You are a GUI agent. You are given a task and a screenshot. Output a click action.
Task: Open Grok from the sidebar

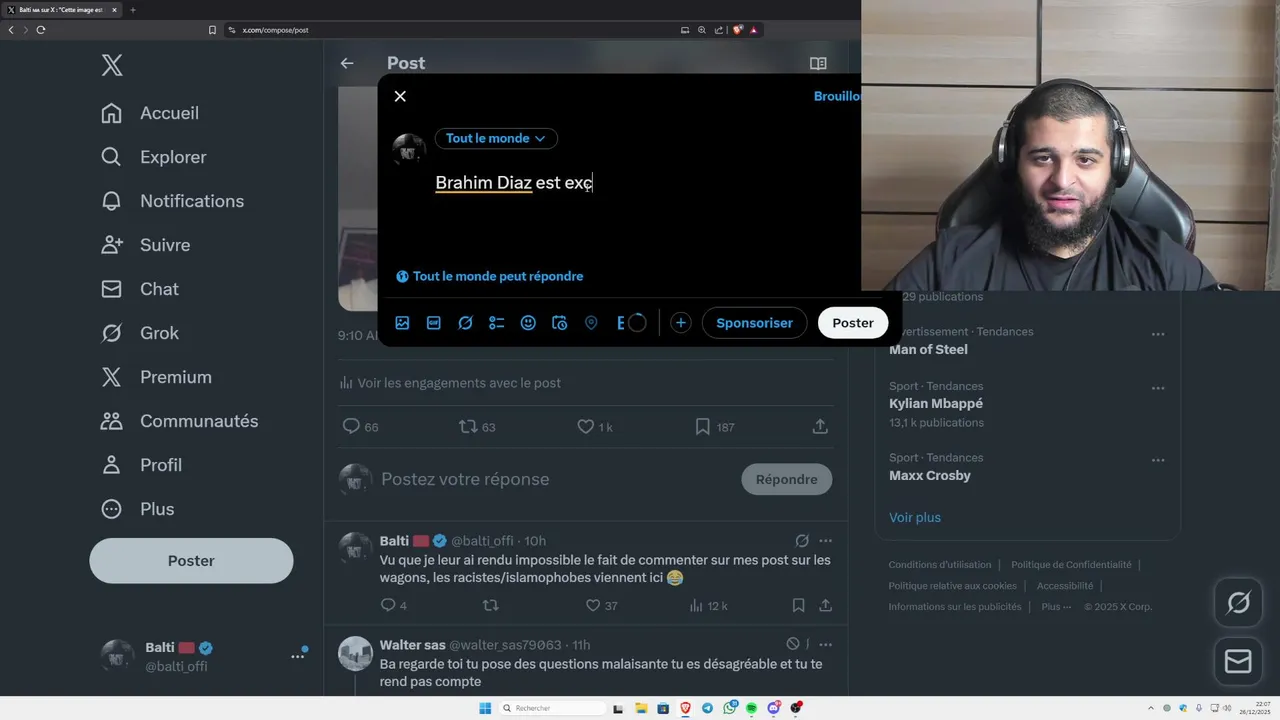pyautogui.click(x=140, y=333)
